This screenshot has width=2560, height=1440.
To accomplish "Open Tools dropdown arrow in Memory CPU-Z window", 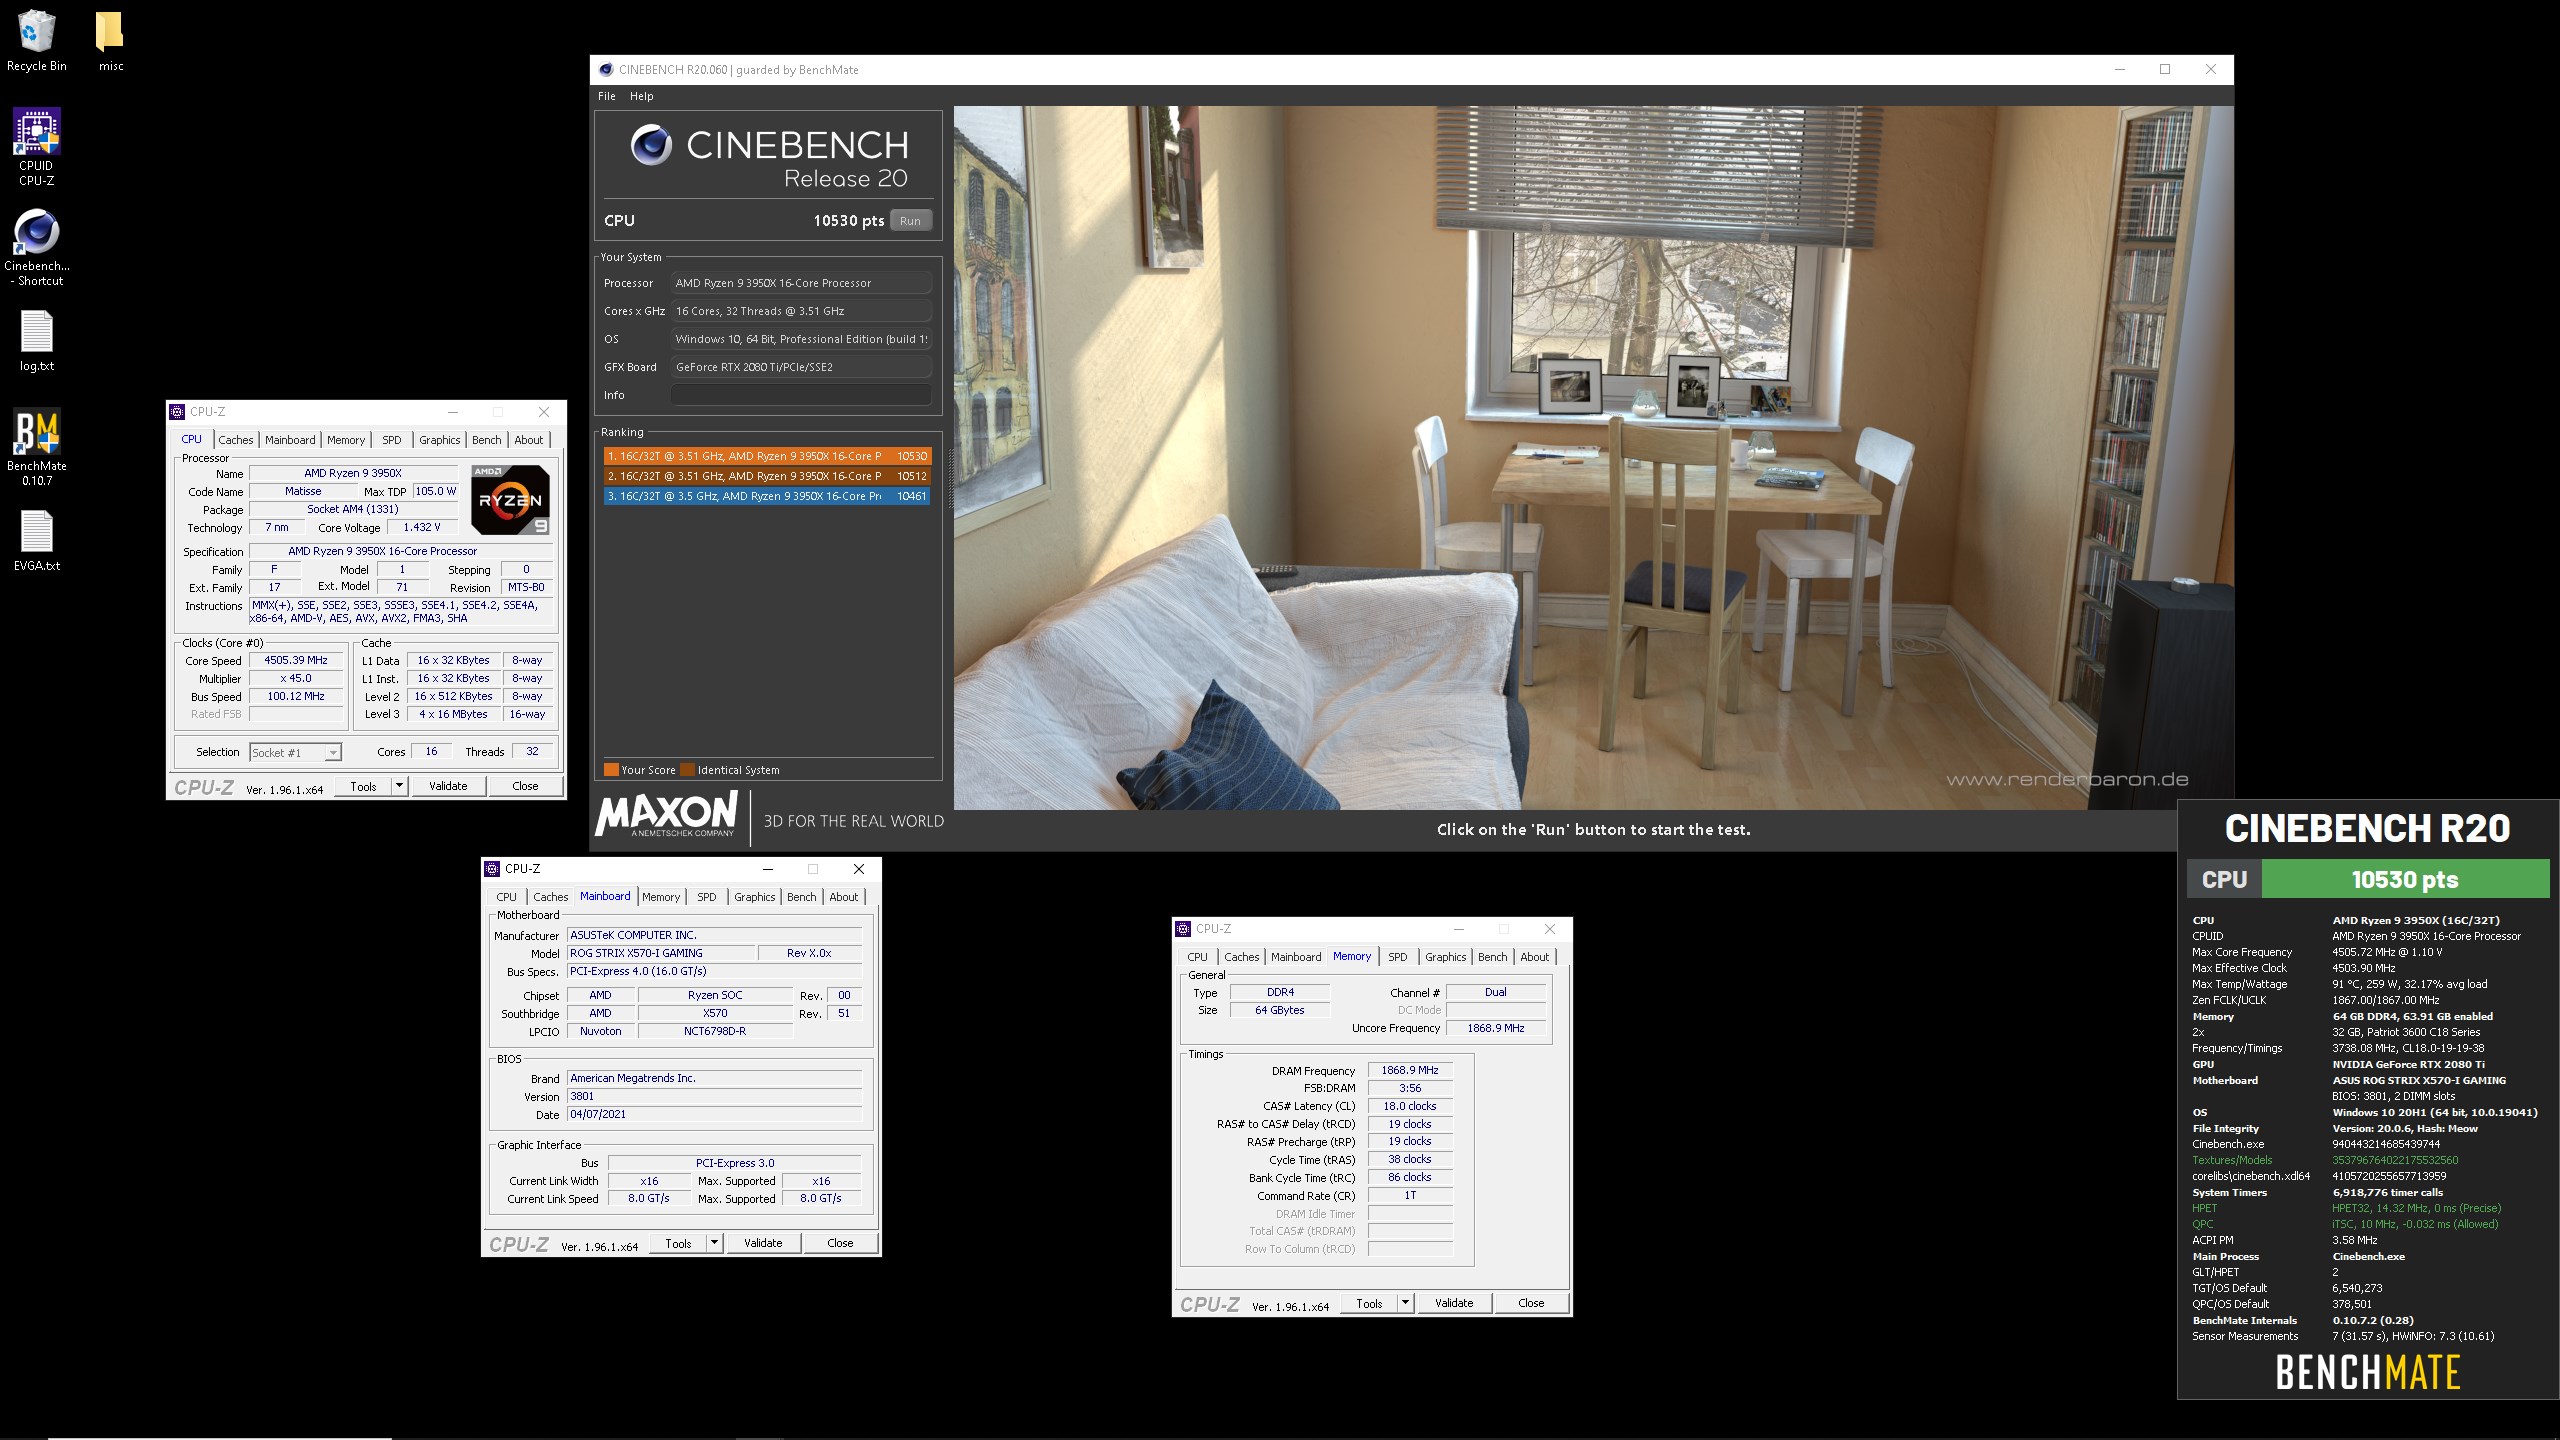I will point(1405,1303).
